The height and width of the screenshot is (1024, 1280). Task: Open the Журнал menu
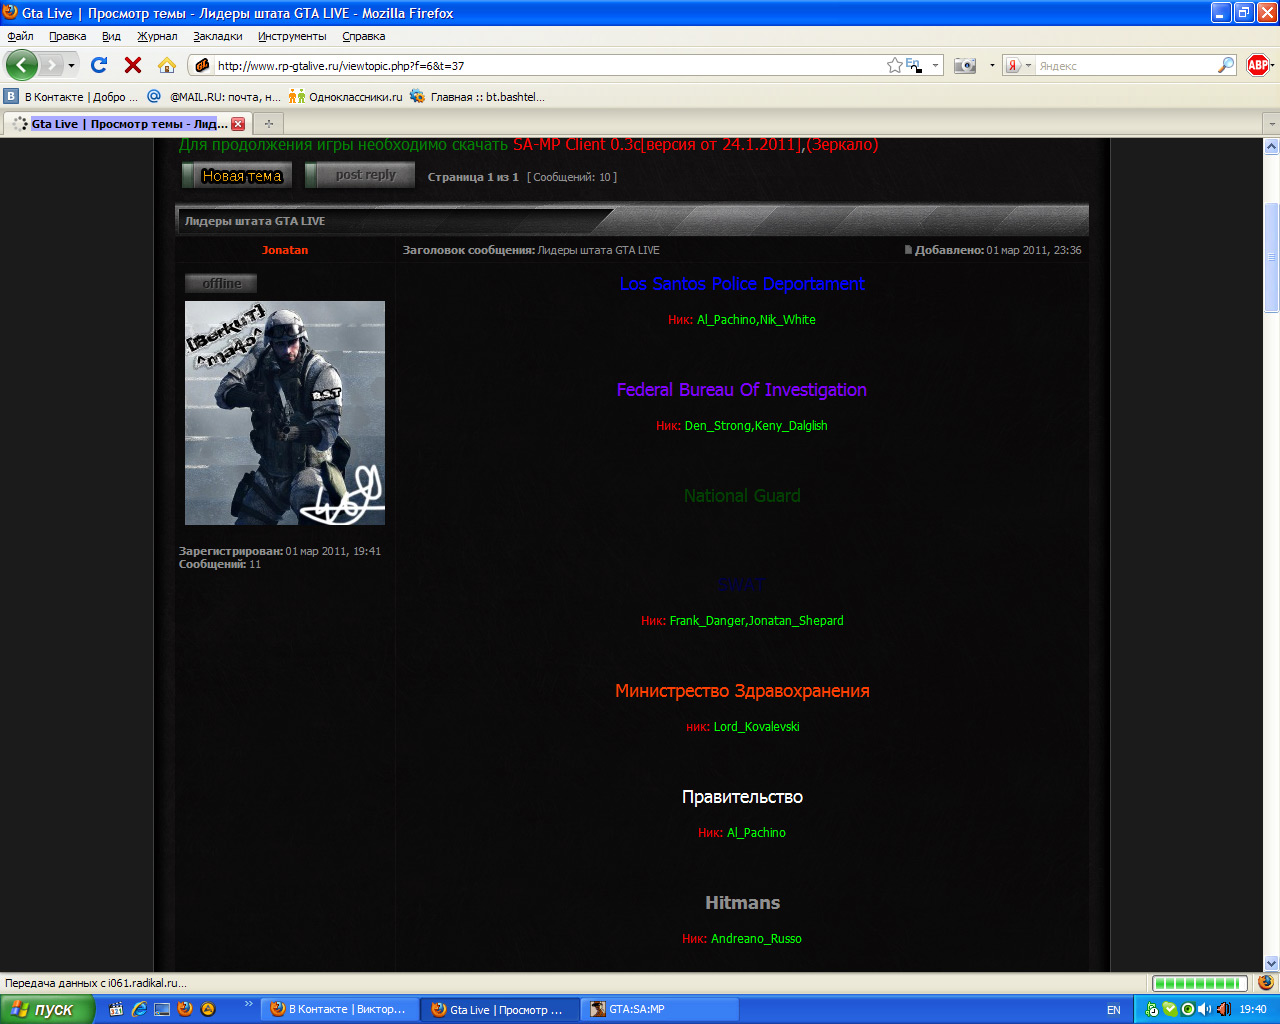click(157, 36)
